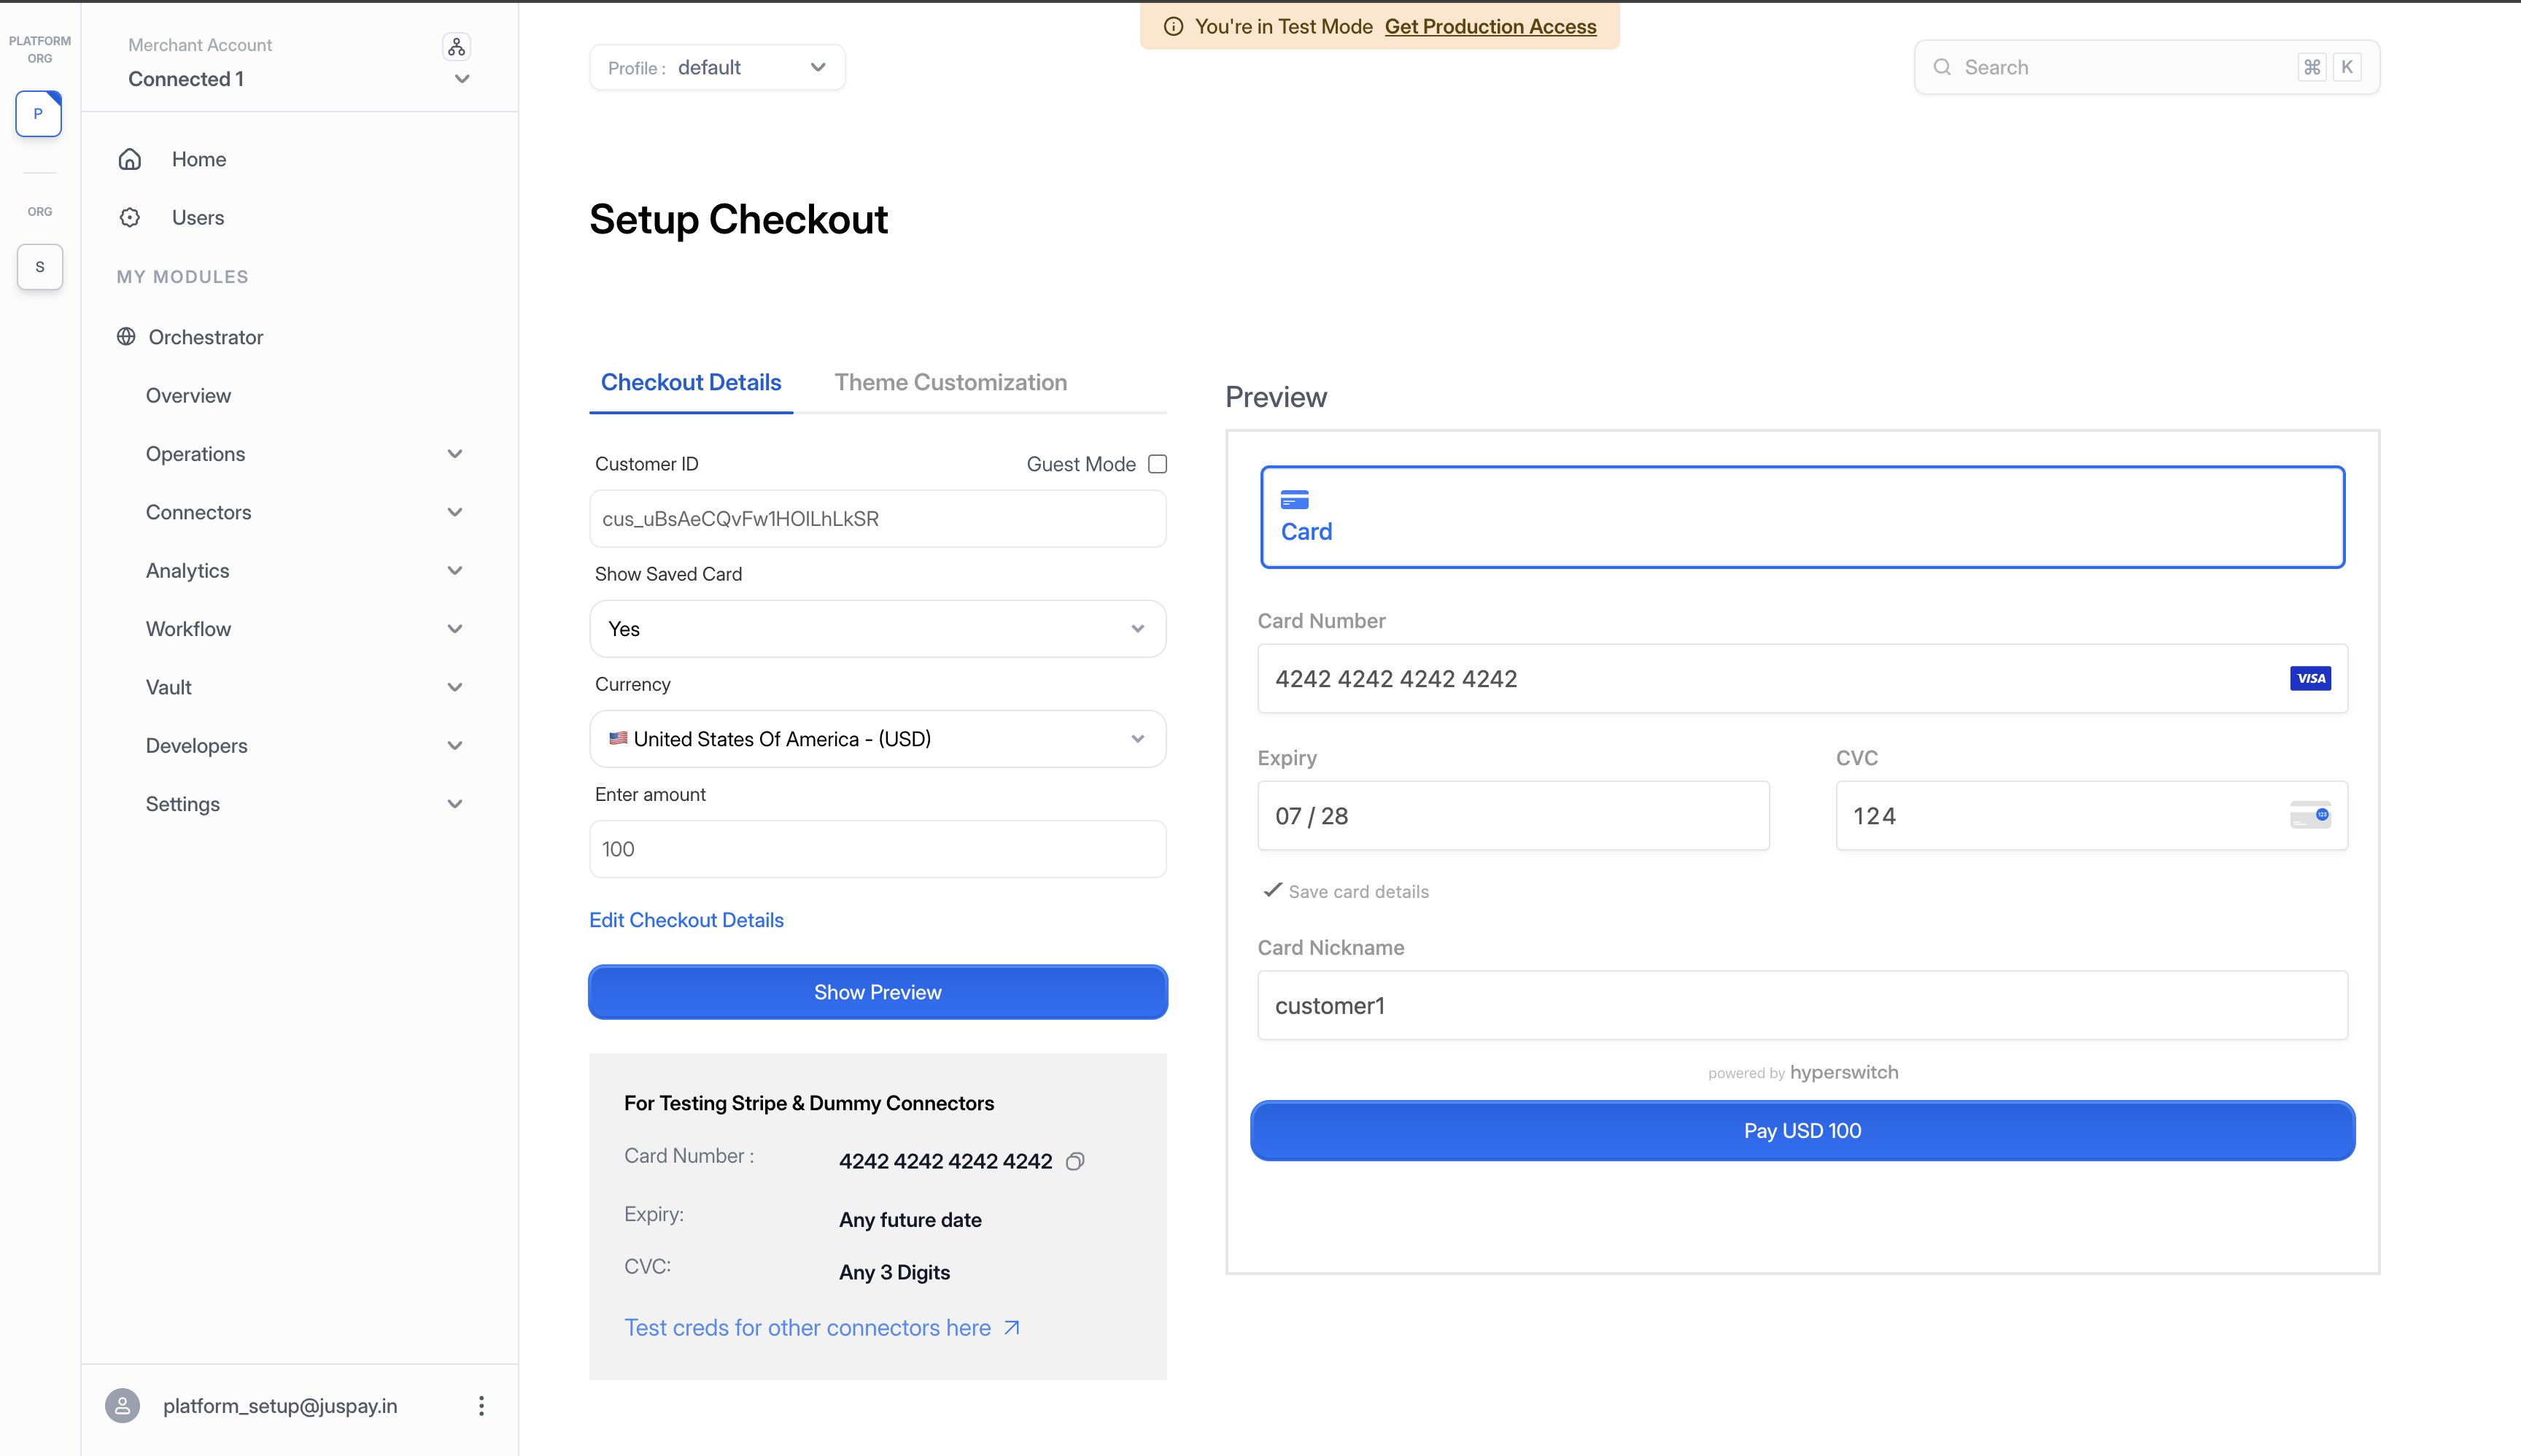This screenshot has width=2521, height=1456.
Task: Open the Users page
Action: (198, 217)
